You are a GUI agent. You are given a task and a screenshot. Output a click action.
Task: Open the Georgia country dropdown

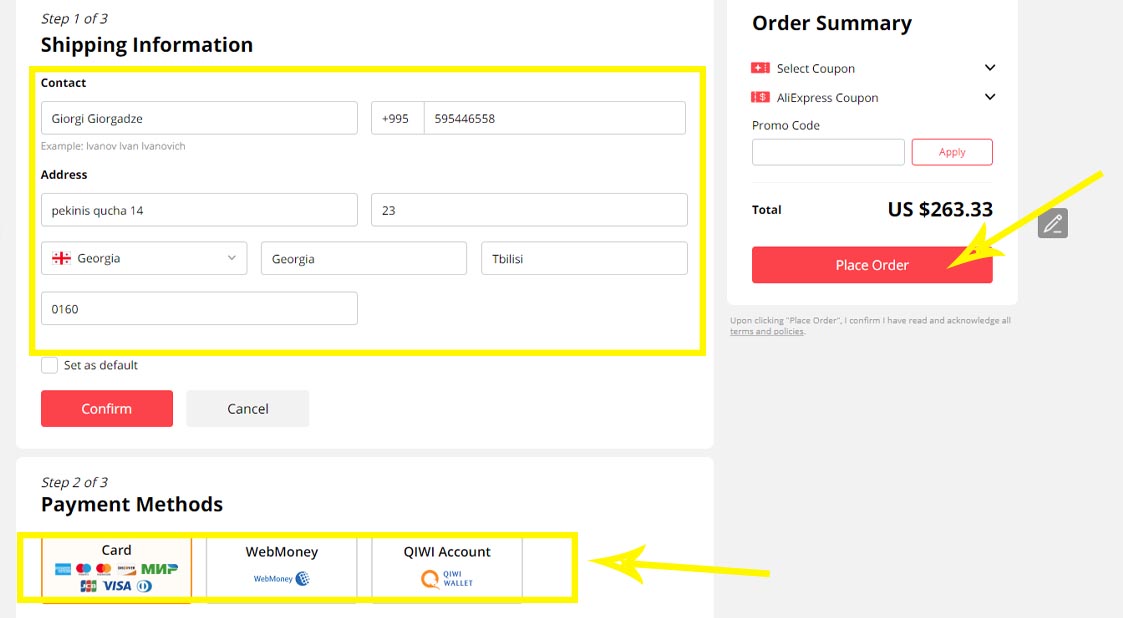tap(144, 258)
